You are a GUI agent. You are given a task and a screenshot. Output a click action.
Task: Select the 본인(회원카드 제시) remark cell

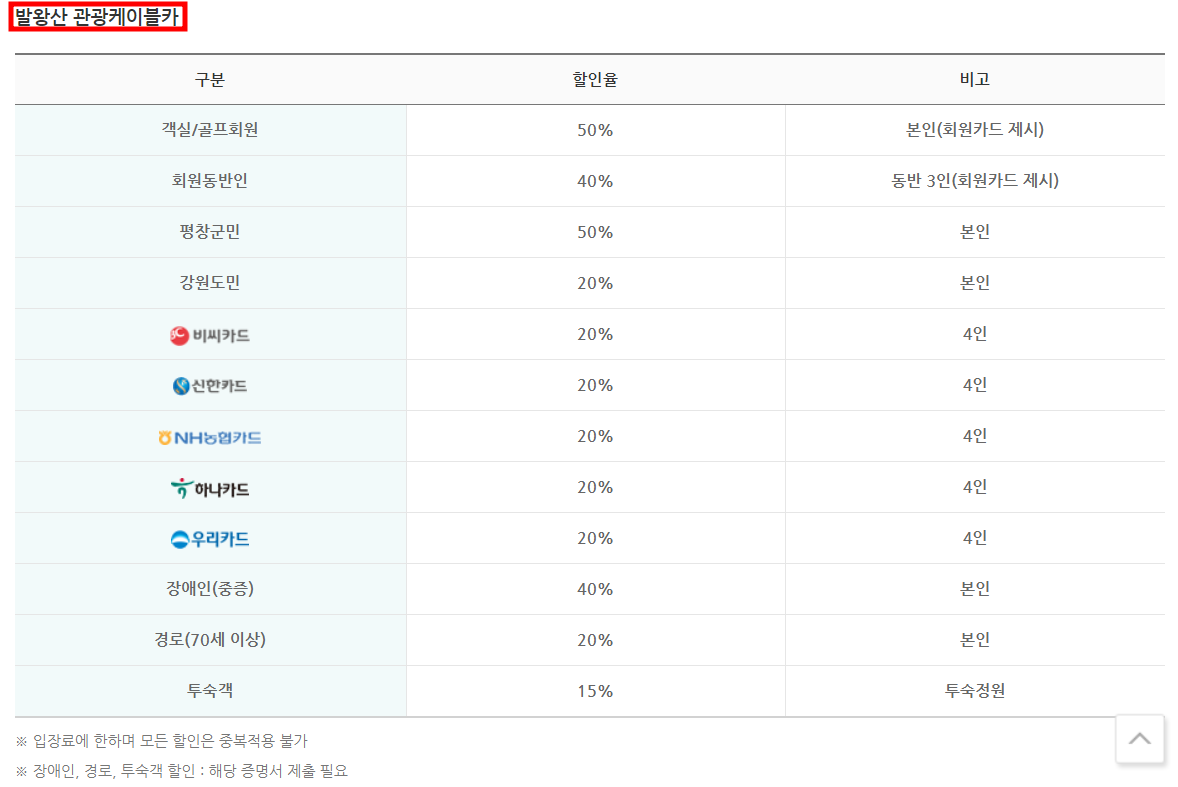pos(975,129)
